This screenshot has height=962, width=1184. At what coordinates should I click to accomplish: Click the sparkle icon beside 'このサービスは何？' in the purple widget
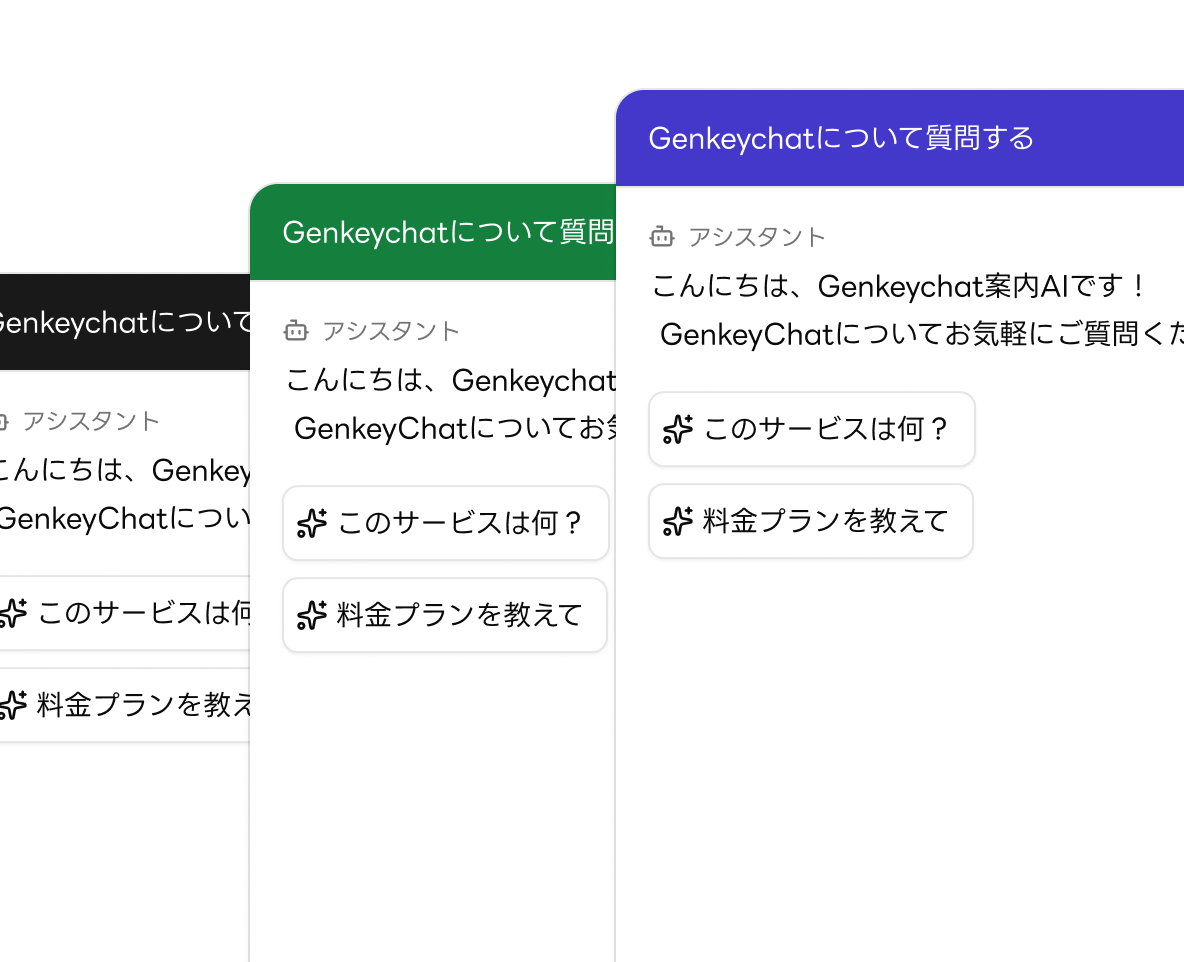coord(677,429)
